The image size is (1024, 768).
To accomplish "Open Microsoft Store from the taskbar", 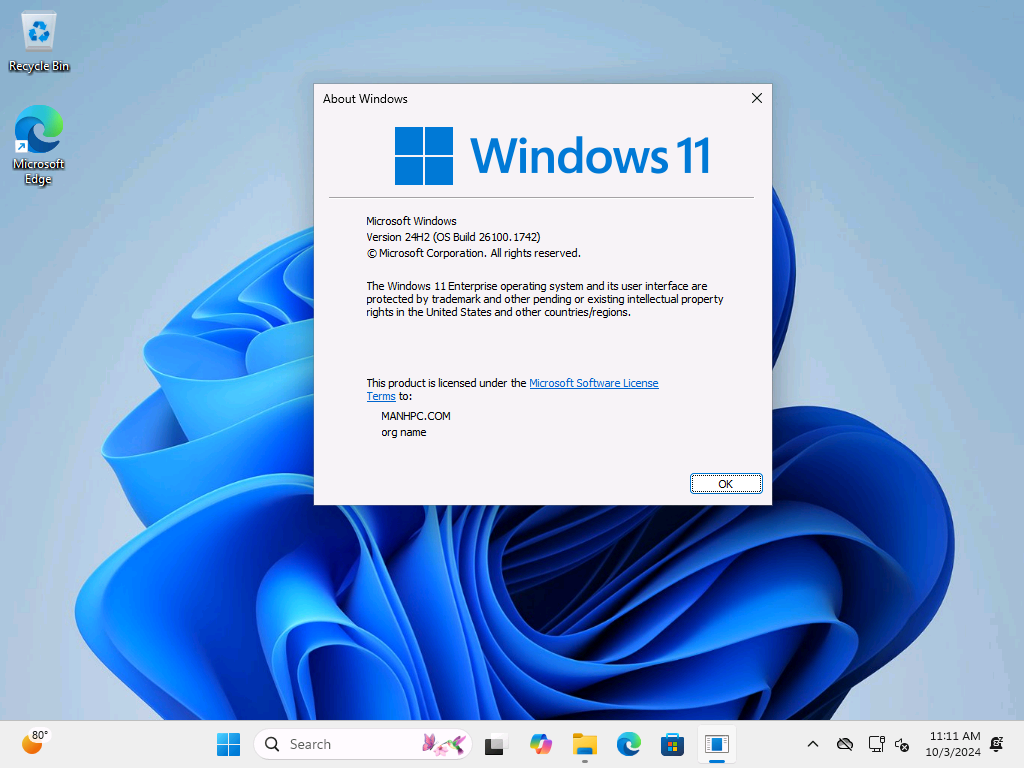I will point(672,744).
